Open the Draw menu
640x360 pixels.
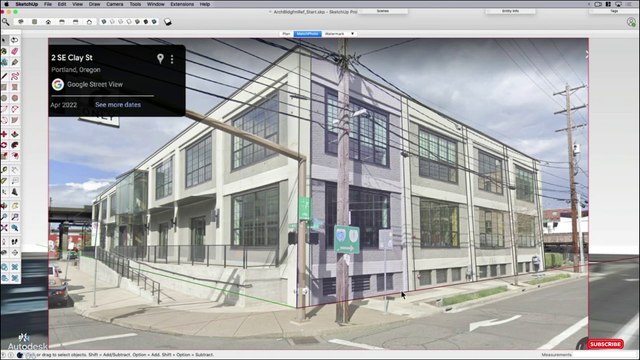94,4
